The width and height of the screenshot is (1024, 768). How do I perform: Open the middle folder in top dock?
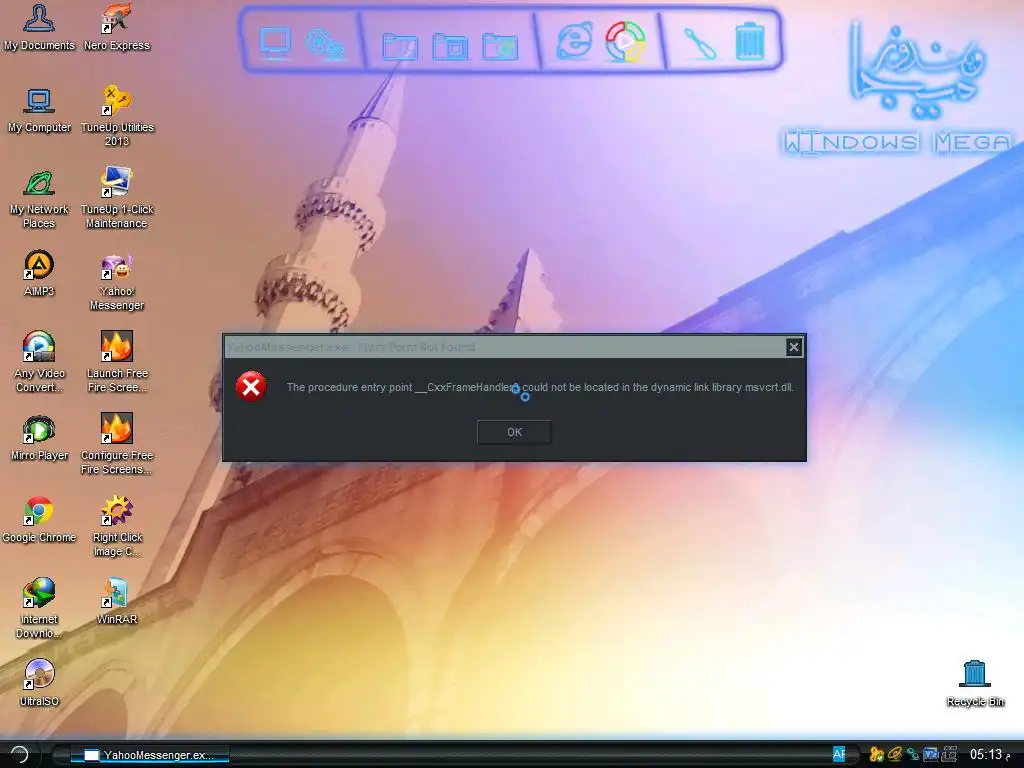pos(450,46)
